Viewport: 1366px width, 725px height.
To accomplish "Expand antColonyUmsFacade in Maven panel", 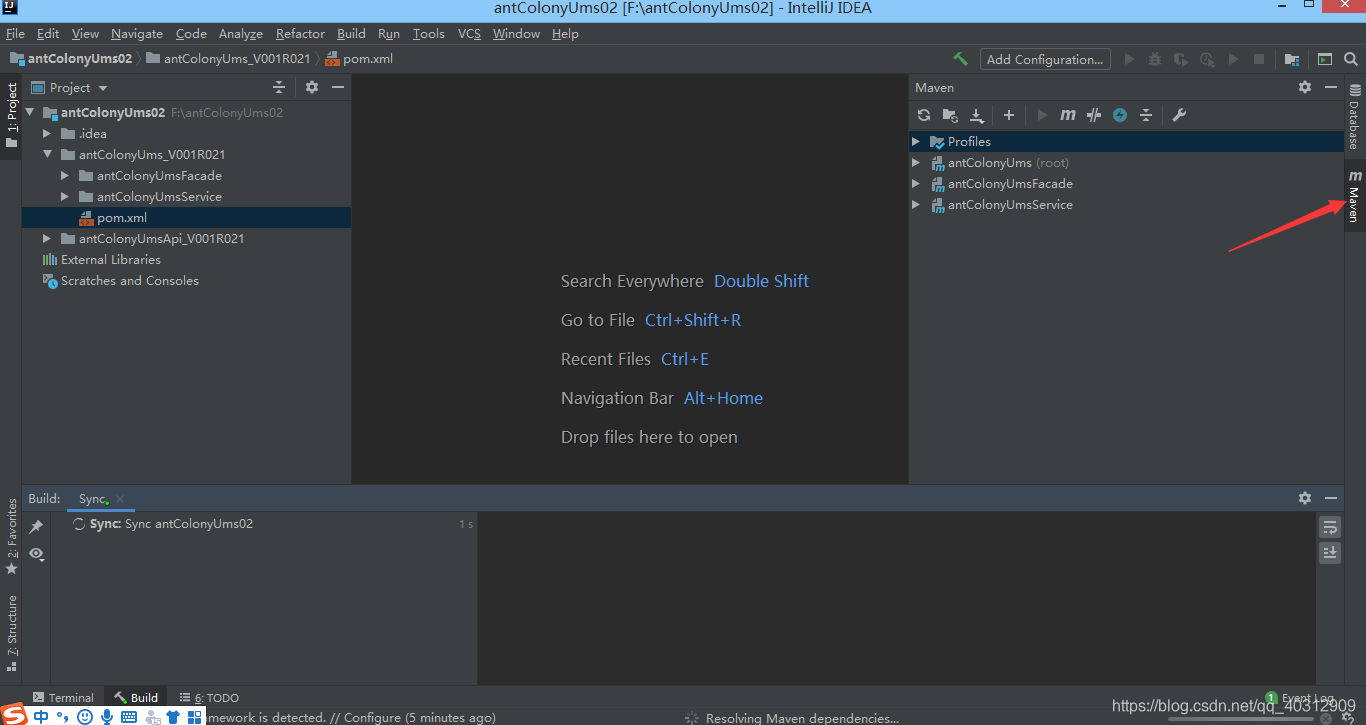I will click(x=916, y=183).
